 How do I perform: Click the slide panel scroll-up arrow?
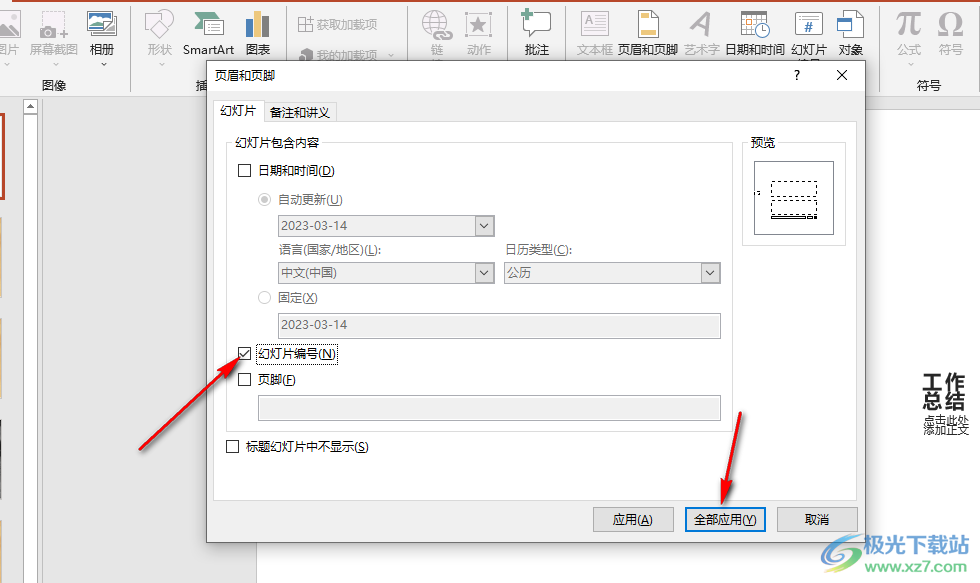(31, 107)
